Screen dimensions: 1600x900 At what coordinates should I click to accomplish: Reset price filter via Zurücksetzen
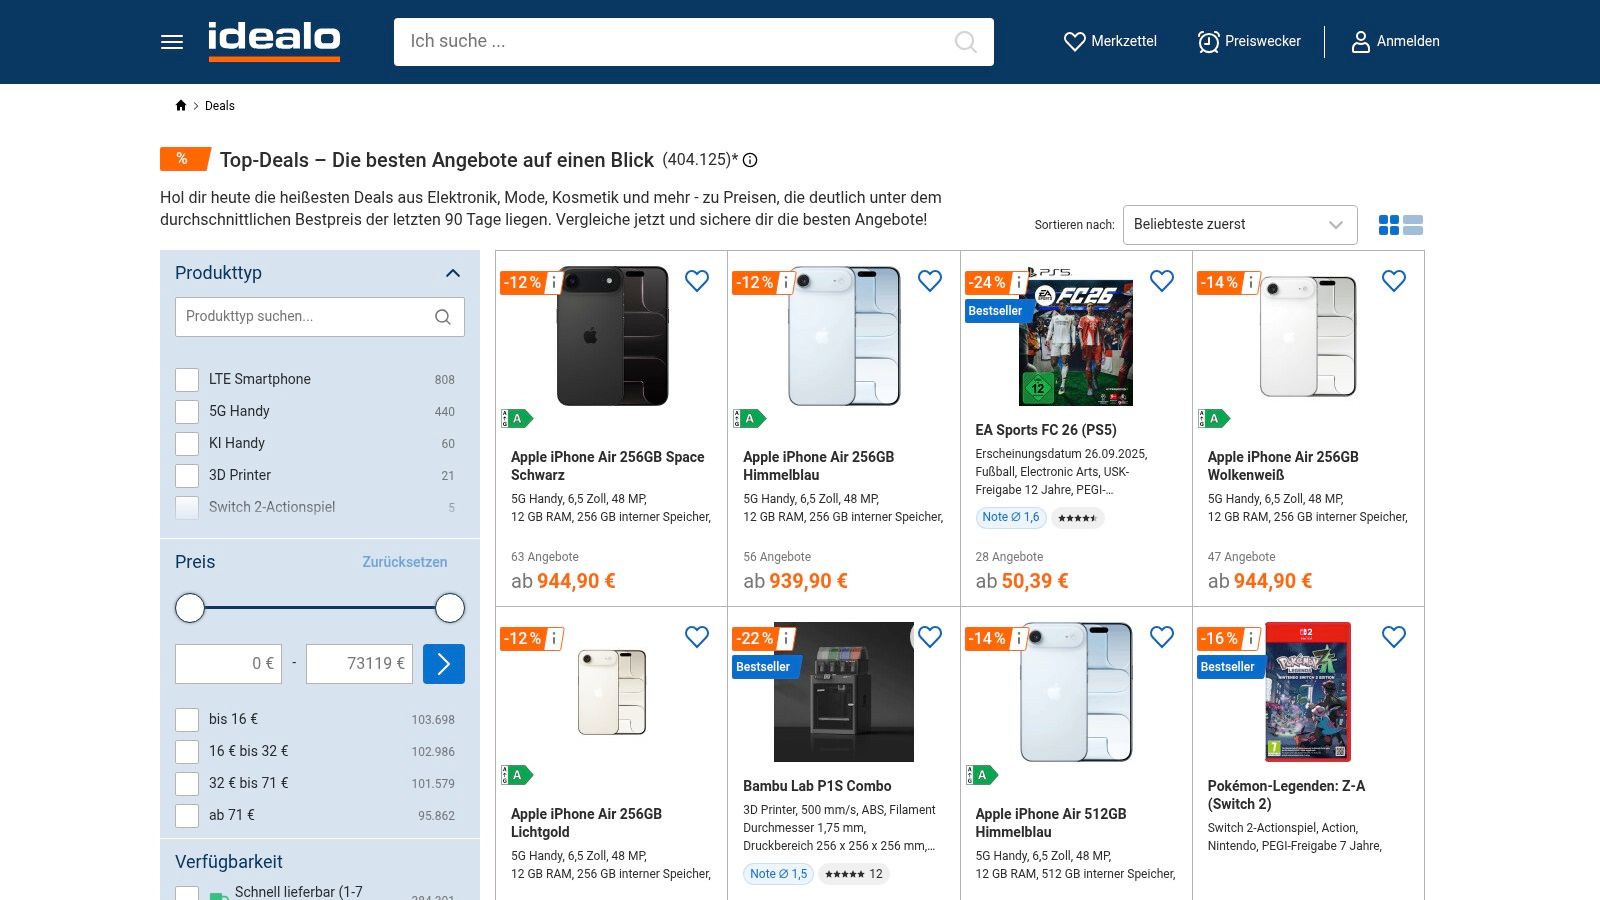tap(404, 562)
